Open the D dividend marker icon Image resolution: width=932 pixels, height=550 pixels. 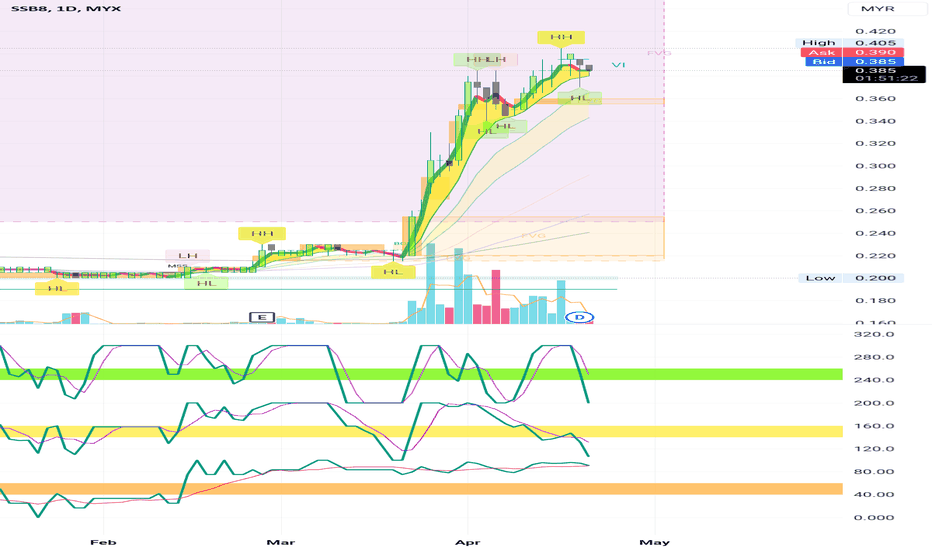click(580, 317)
